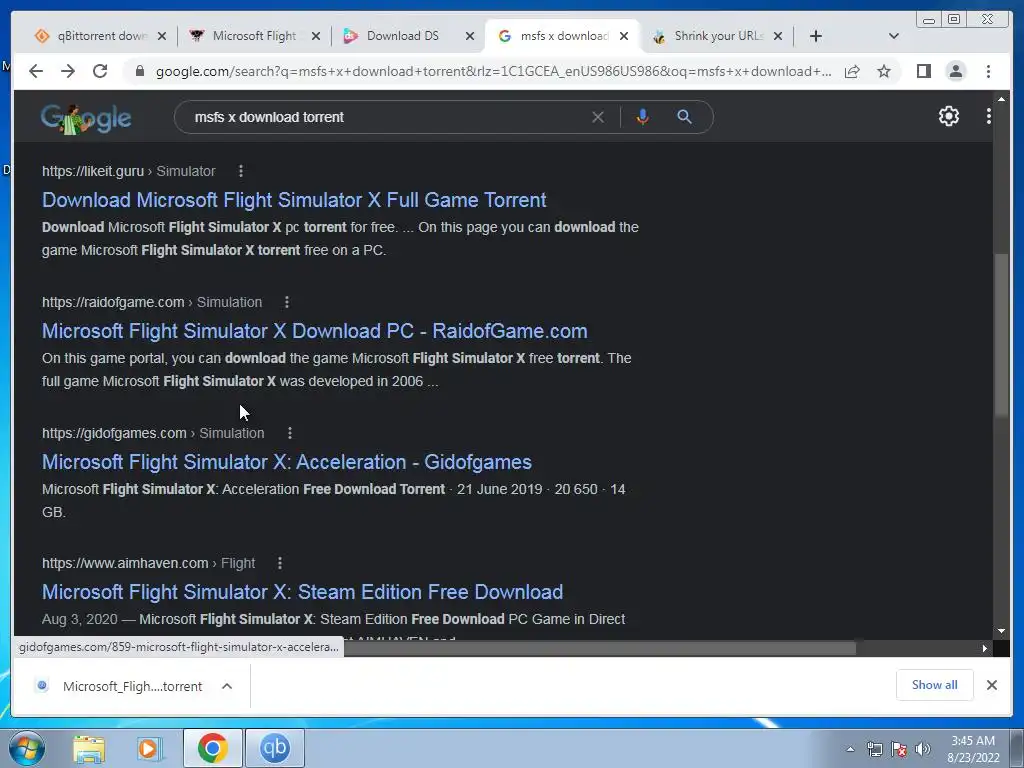Screen dimensions: 1024x768
Task: Run the search with the magnifier icon
Action: (684, 117)
